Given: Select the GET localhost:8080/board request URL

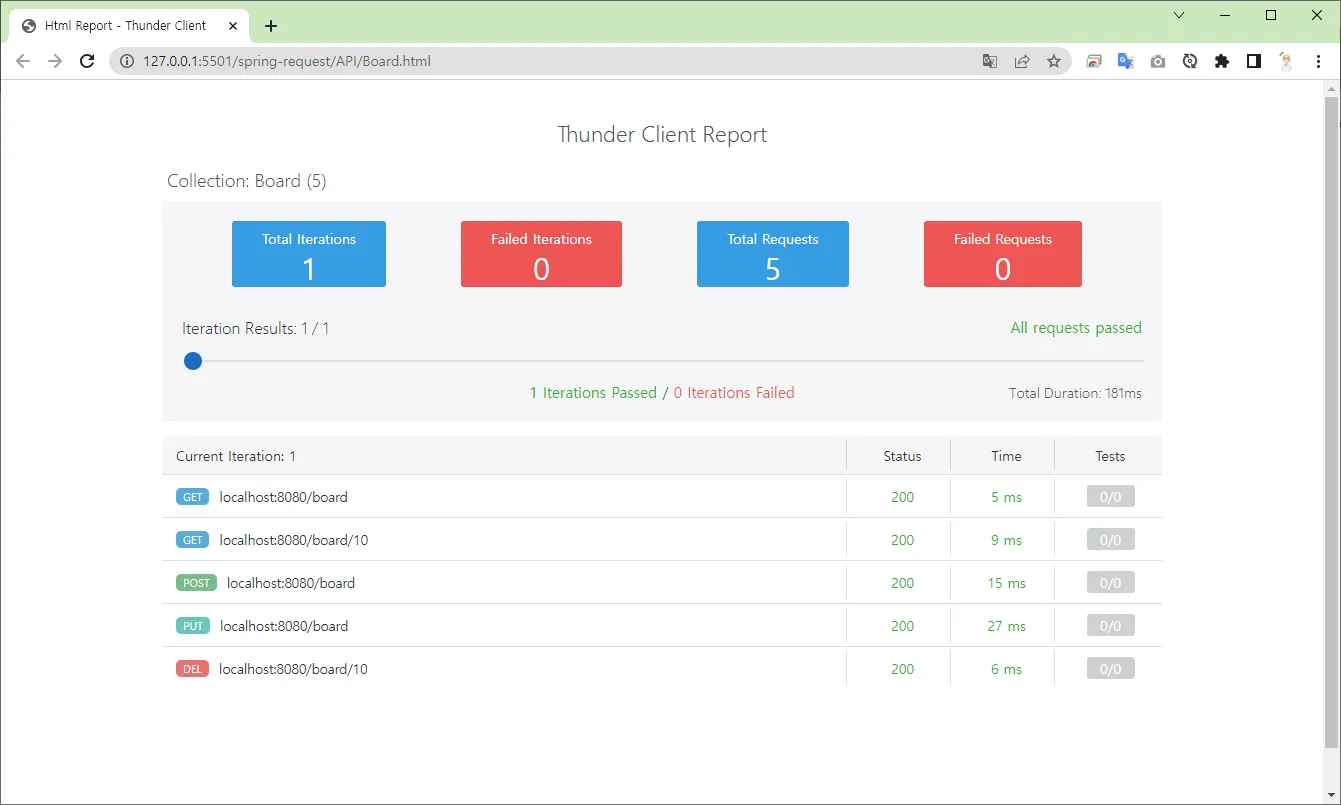Looking at the screenshot, I should pyautogui.click(x=284, y=497).
